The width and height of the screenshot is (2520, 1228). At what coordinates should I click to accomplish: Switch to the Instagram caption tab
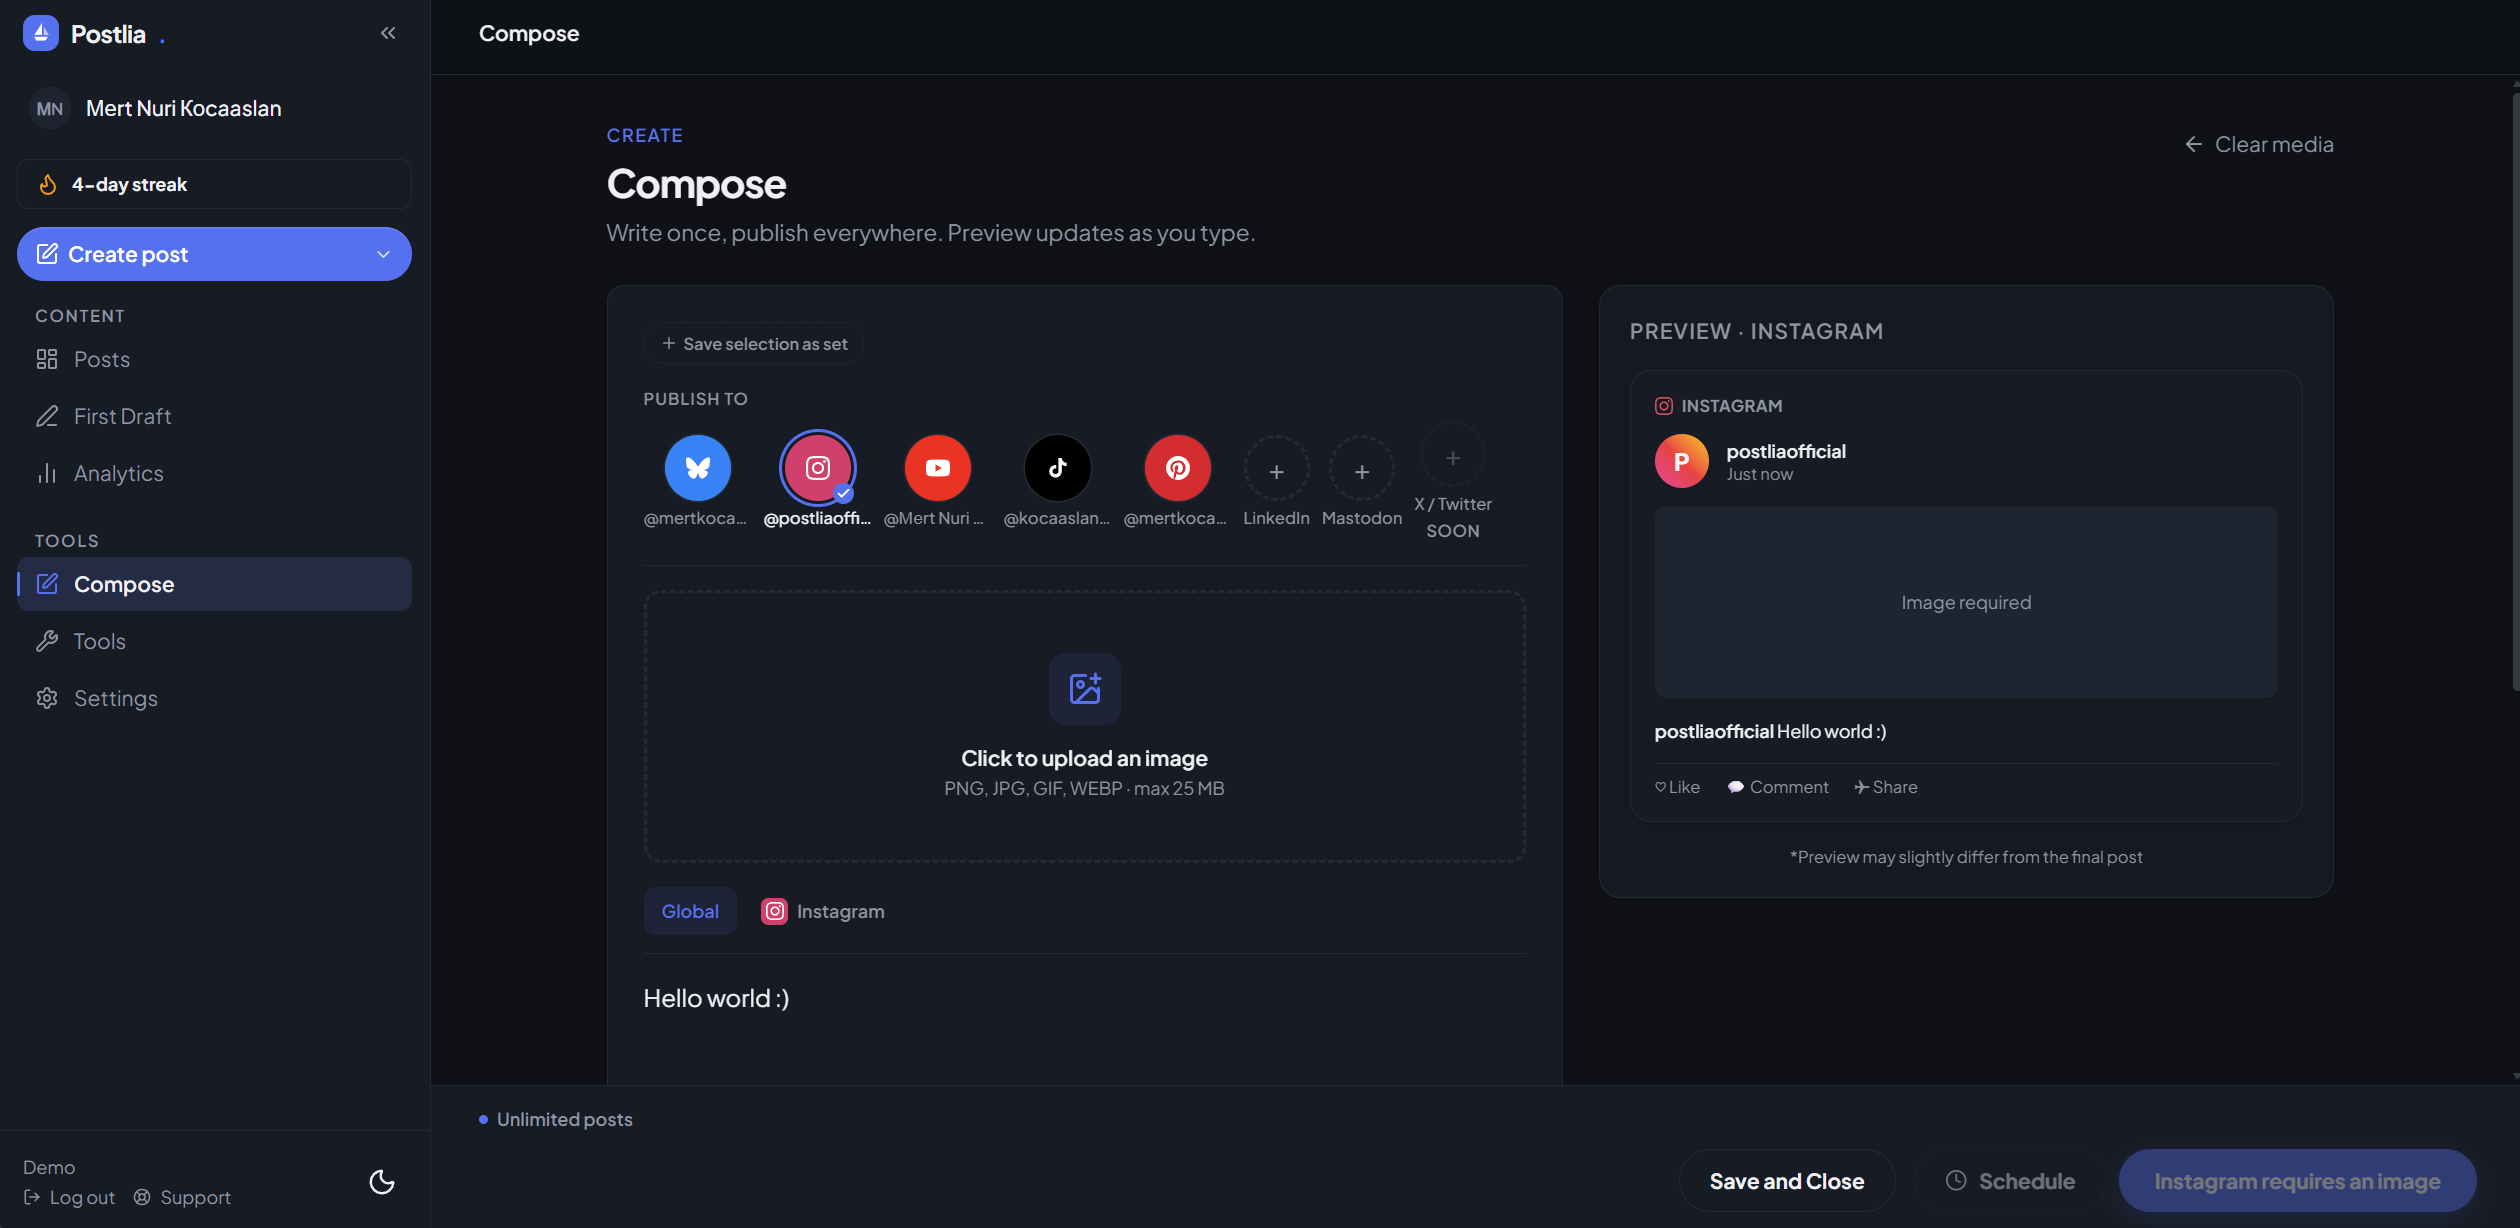(823, 911)
